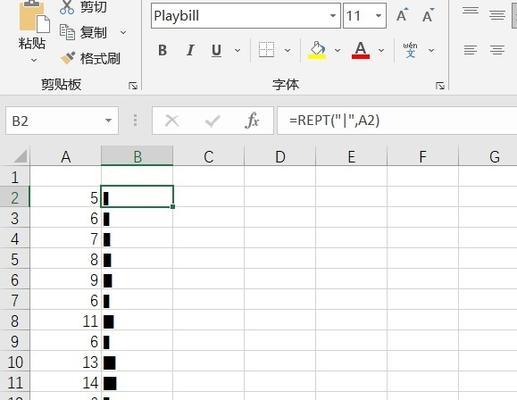The image size is (517, 400).
Task: Toggle Bold formatting
Action: coord(162,50)
